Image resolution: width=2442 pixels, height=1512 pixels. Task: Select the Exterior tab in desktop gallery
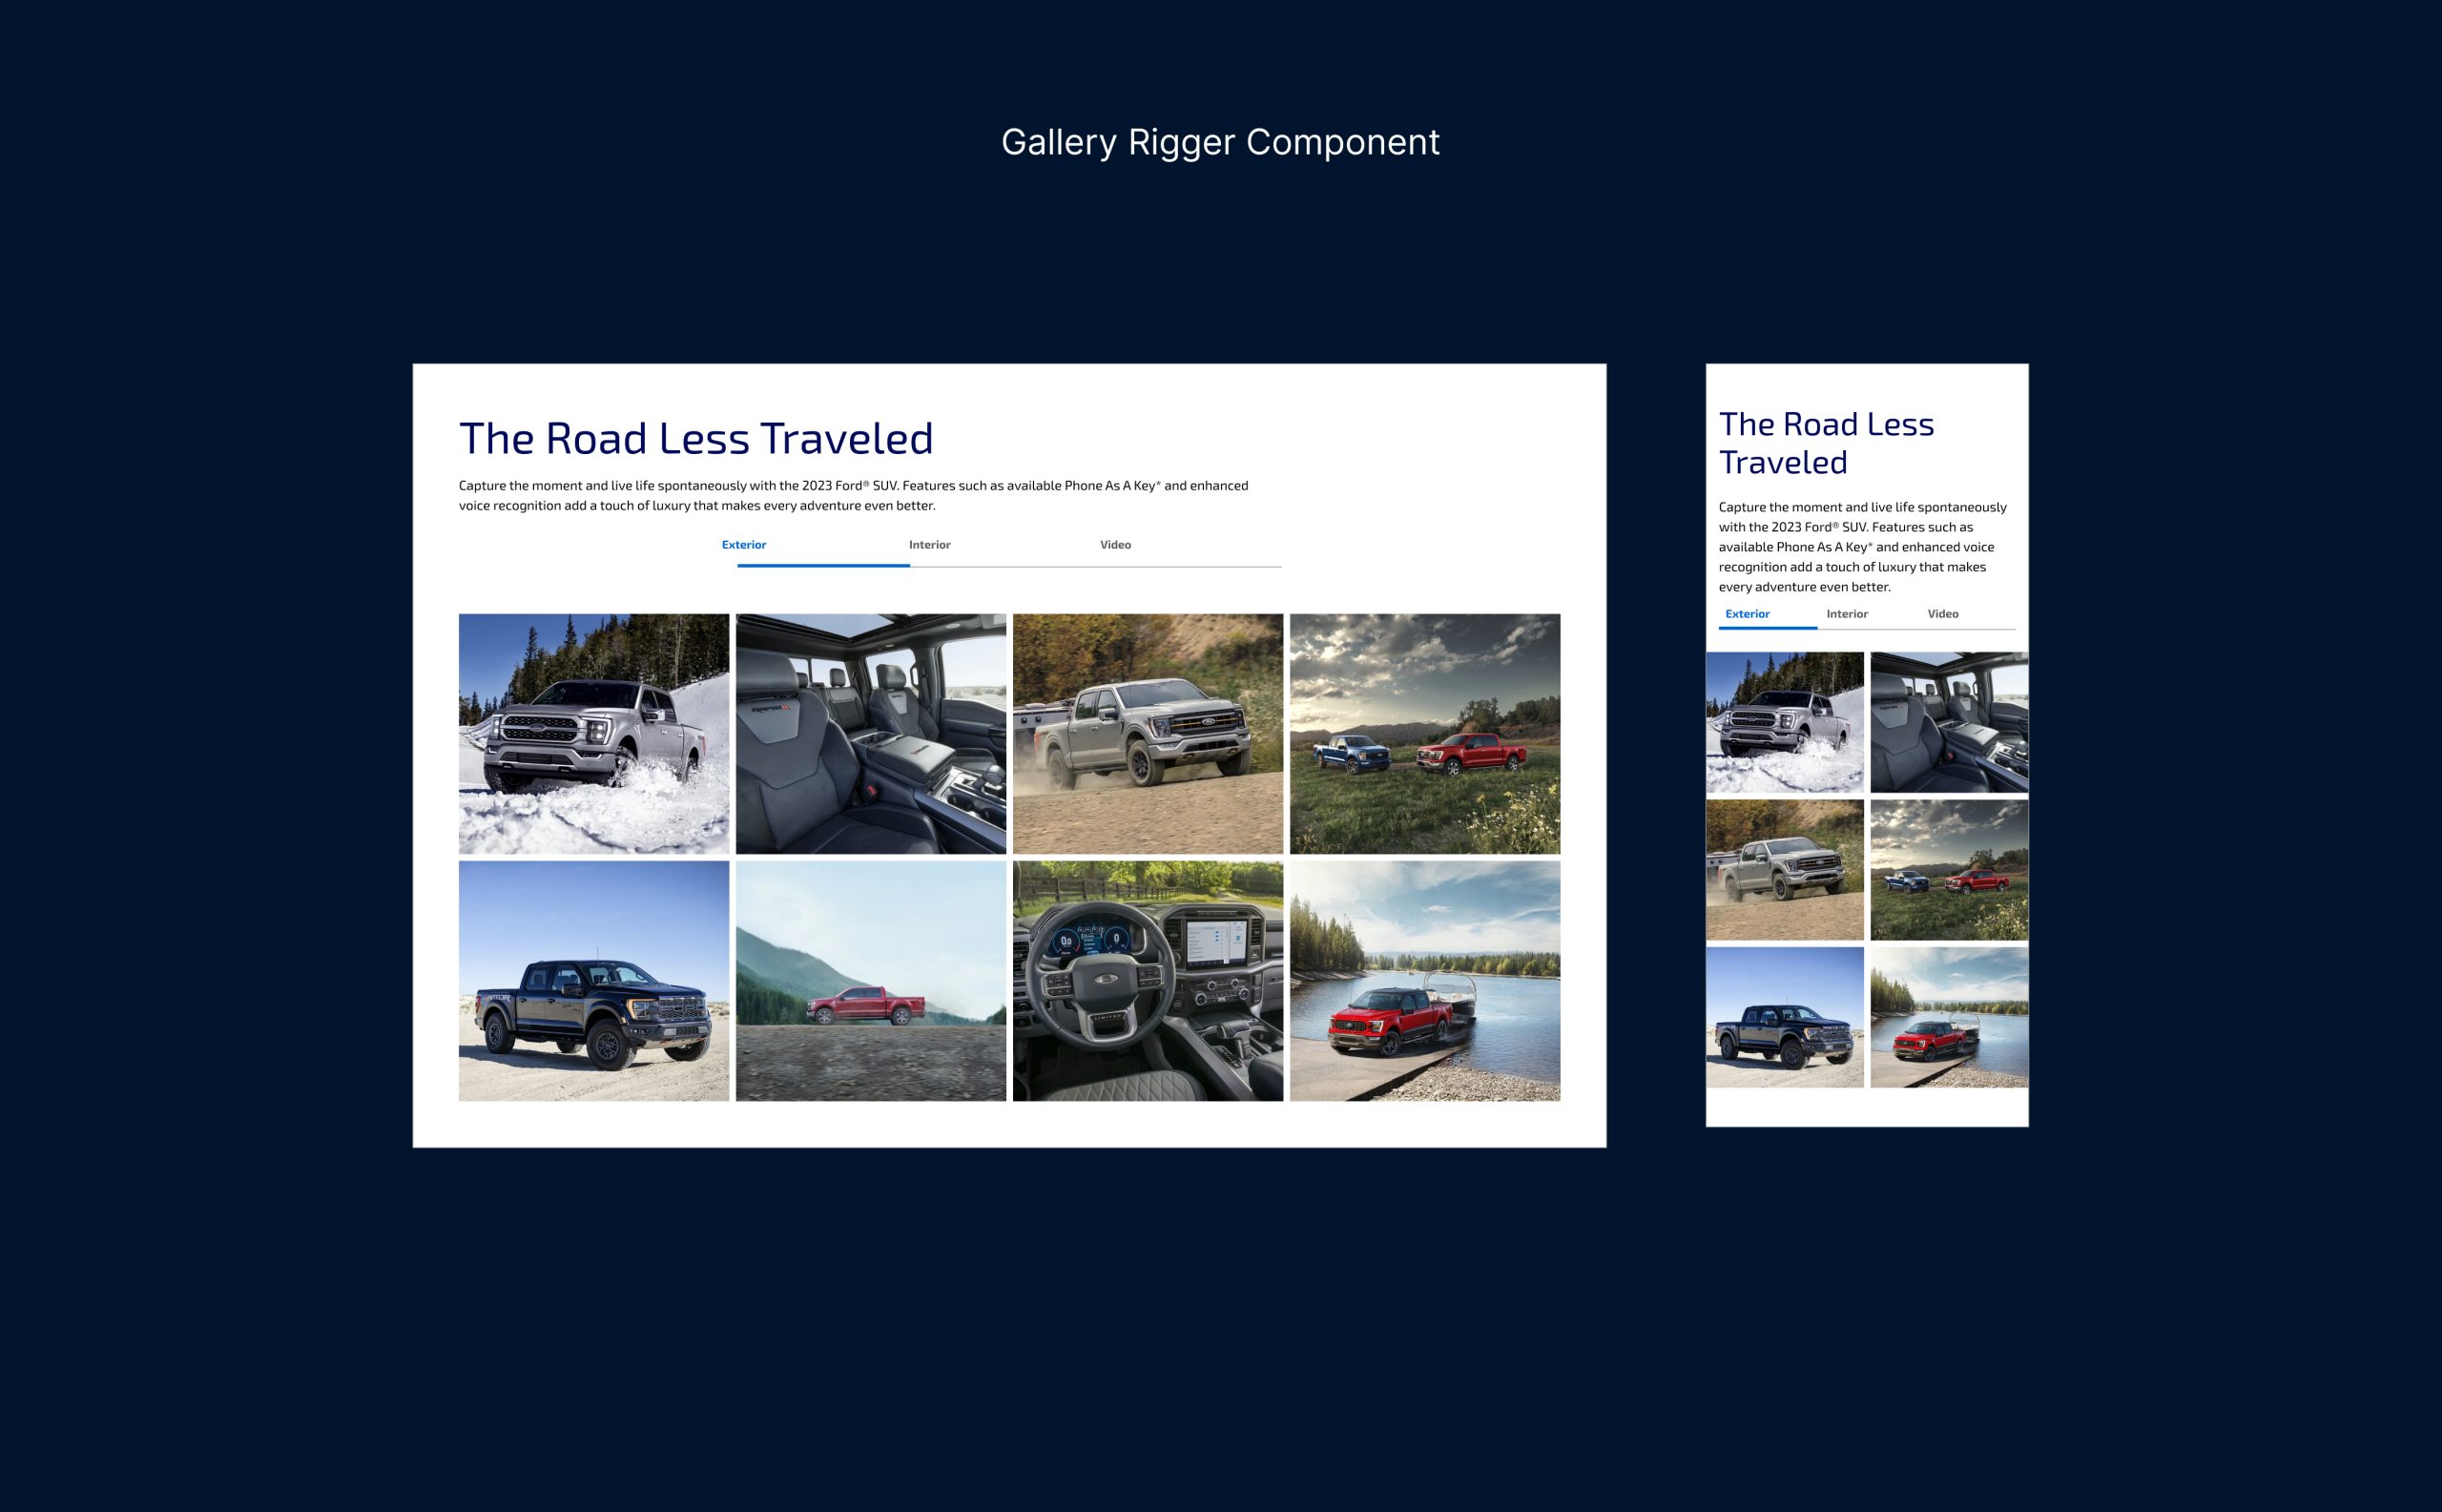[744, 545]
